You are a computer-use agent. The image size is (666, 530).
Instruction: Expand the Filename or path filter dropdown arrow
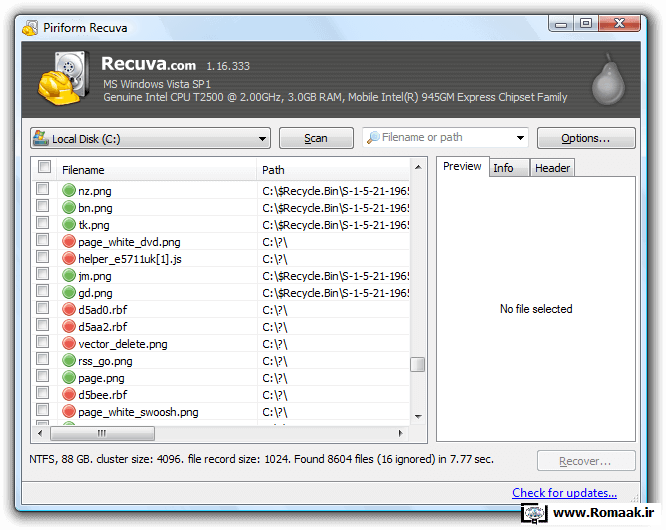[520, 138]
